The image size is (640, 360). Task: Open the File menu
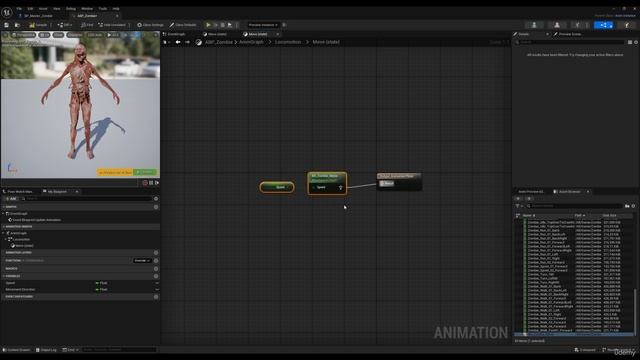19,9
